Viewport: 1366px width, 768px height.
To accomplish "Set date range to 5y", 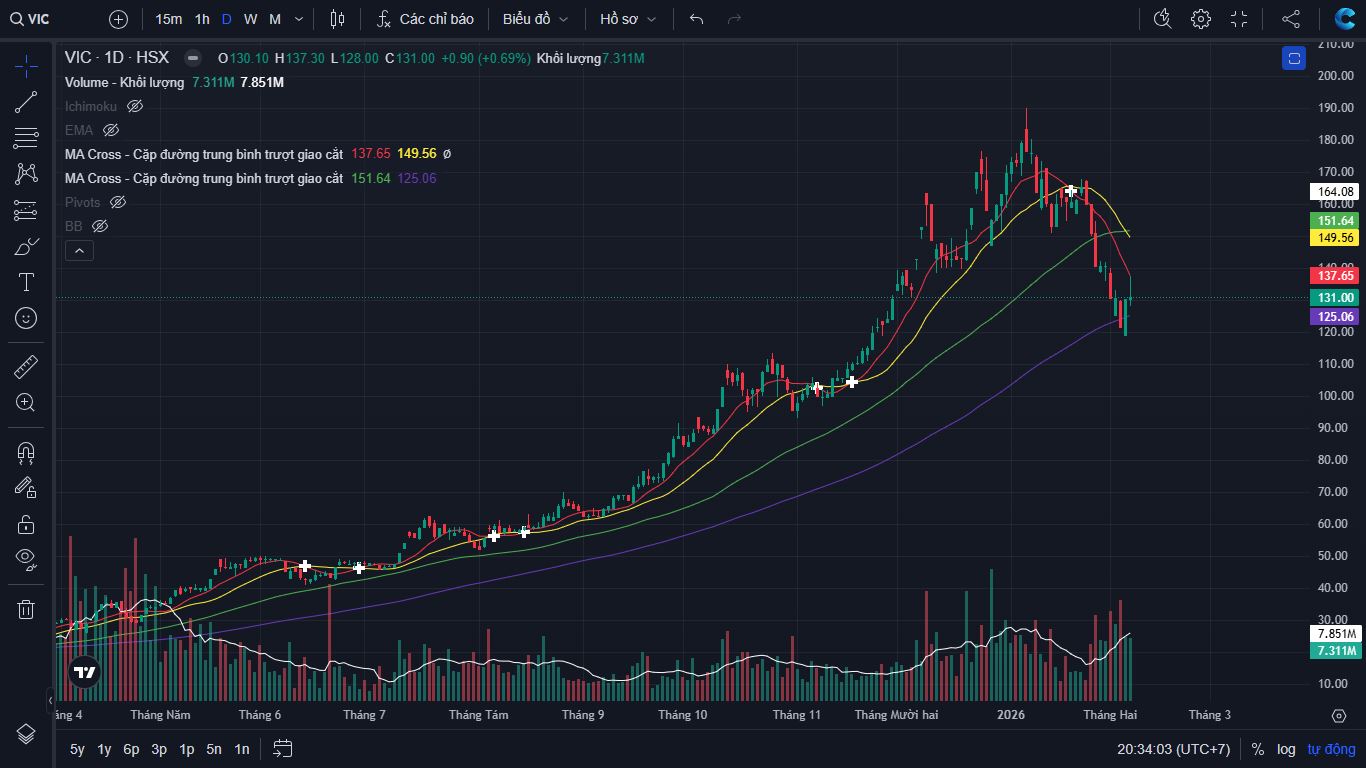I will (x=77, y=749).
